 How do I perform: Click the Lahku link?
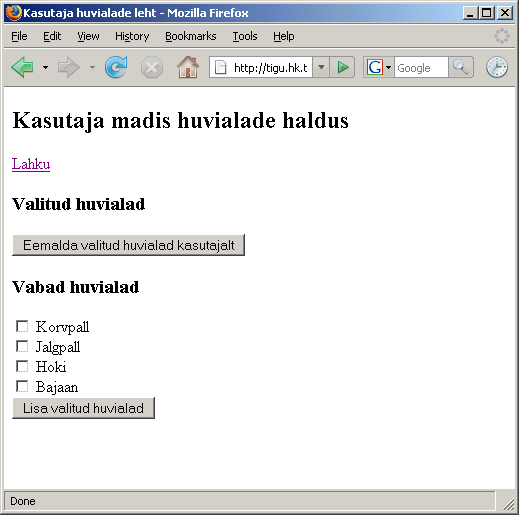click(31, 164)
